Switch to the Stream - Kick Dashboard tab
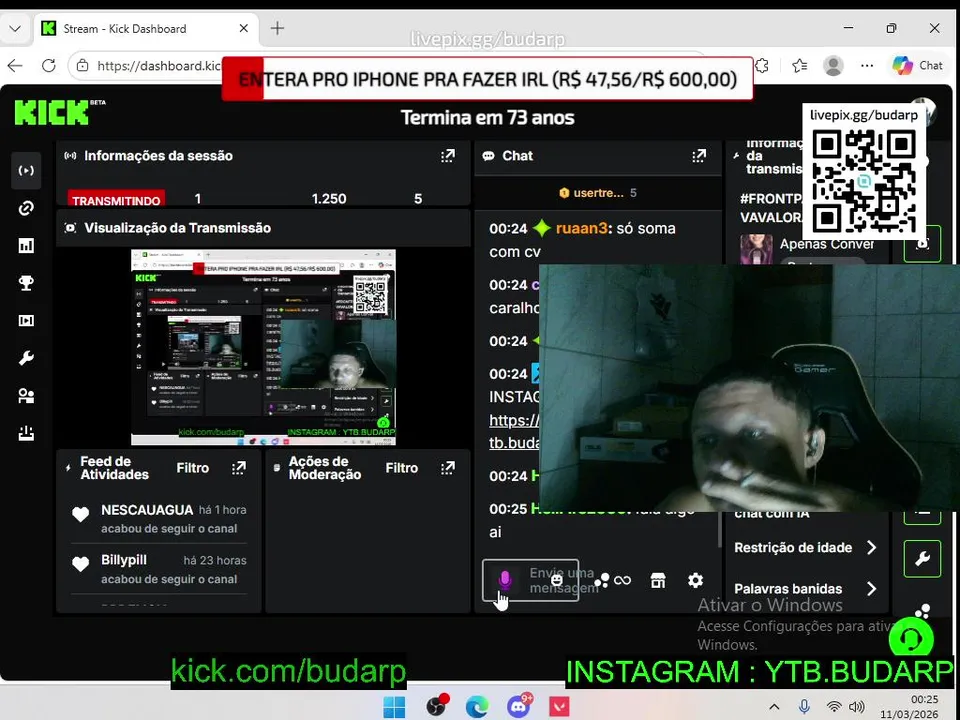 (145, 29)
